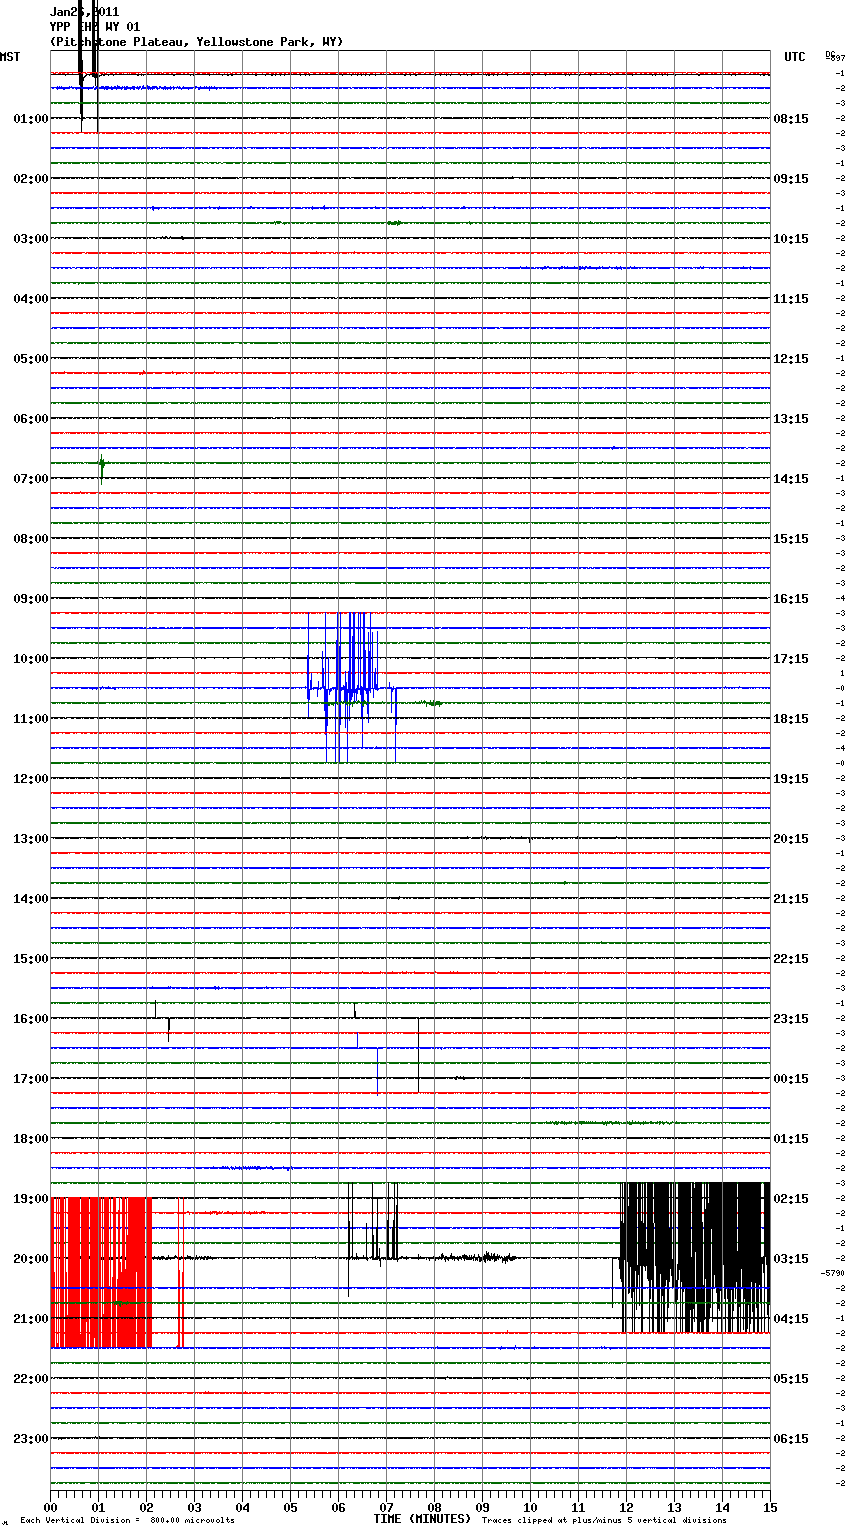This screenshot has width=850, height=1534.
Task: Select the "20:15" UTC time label
Action: [791, 839]
